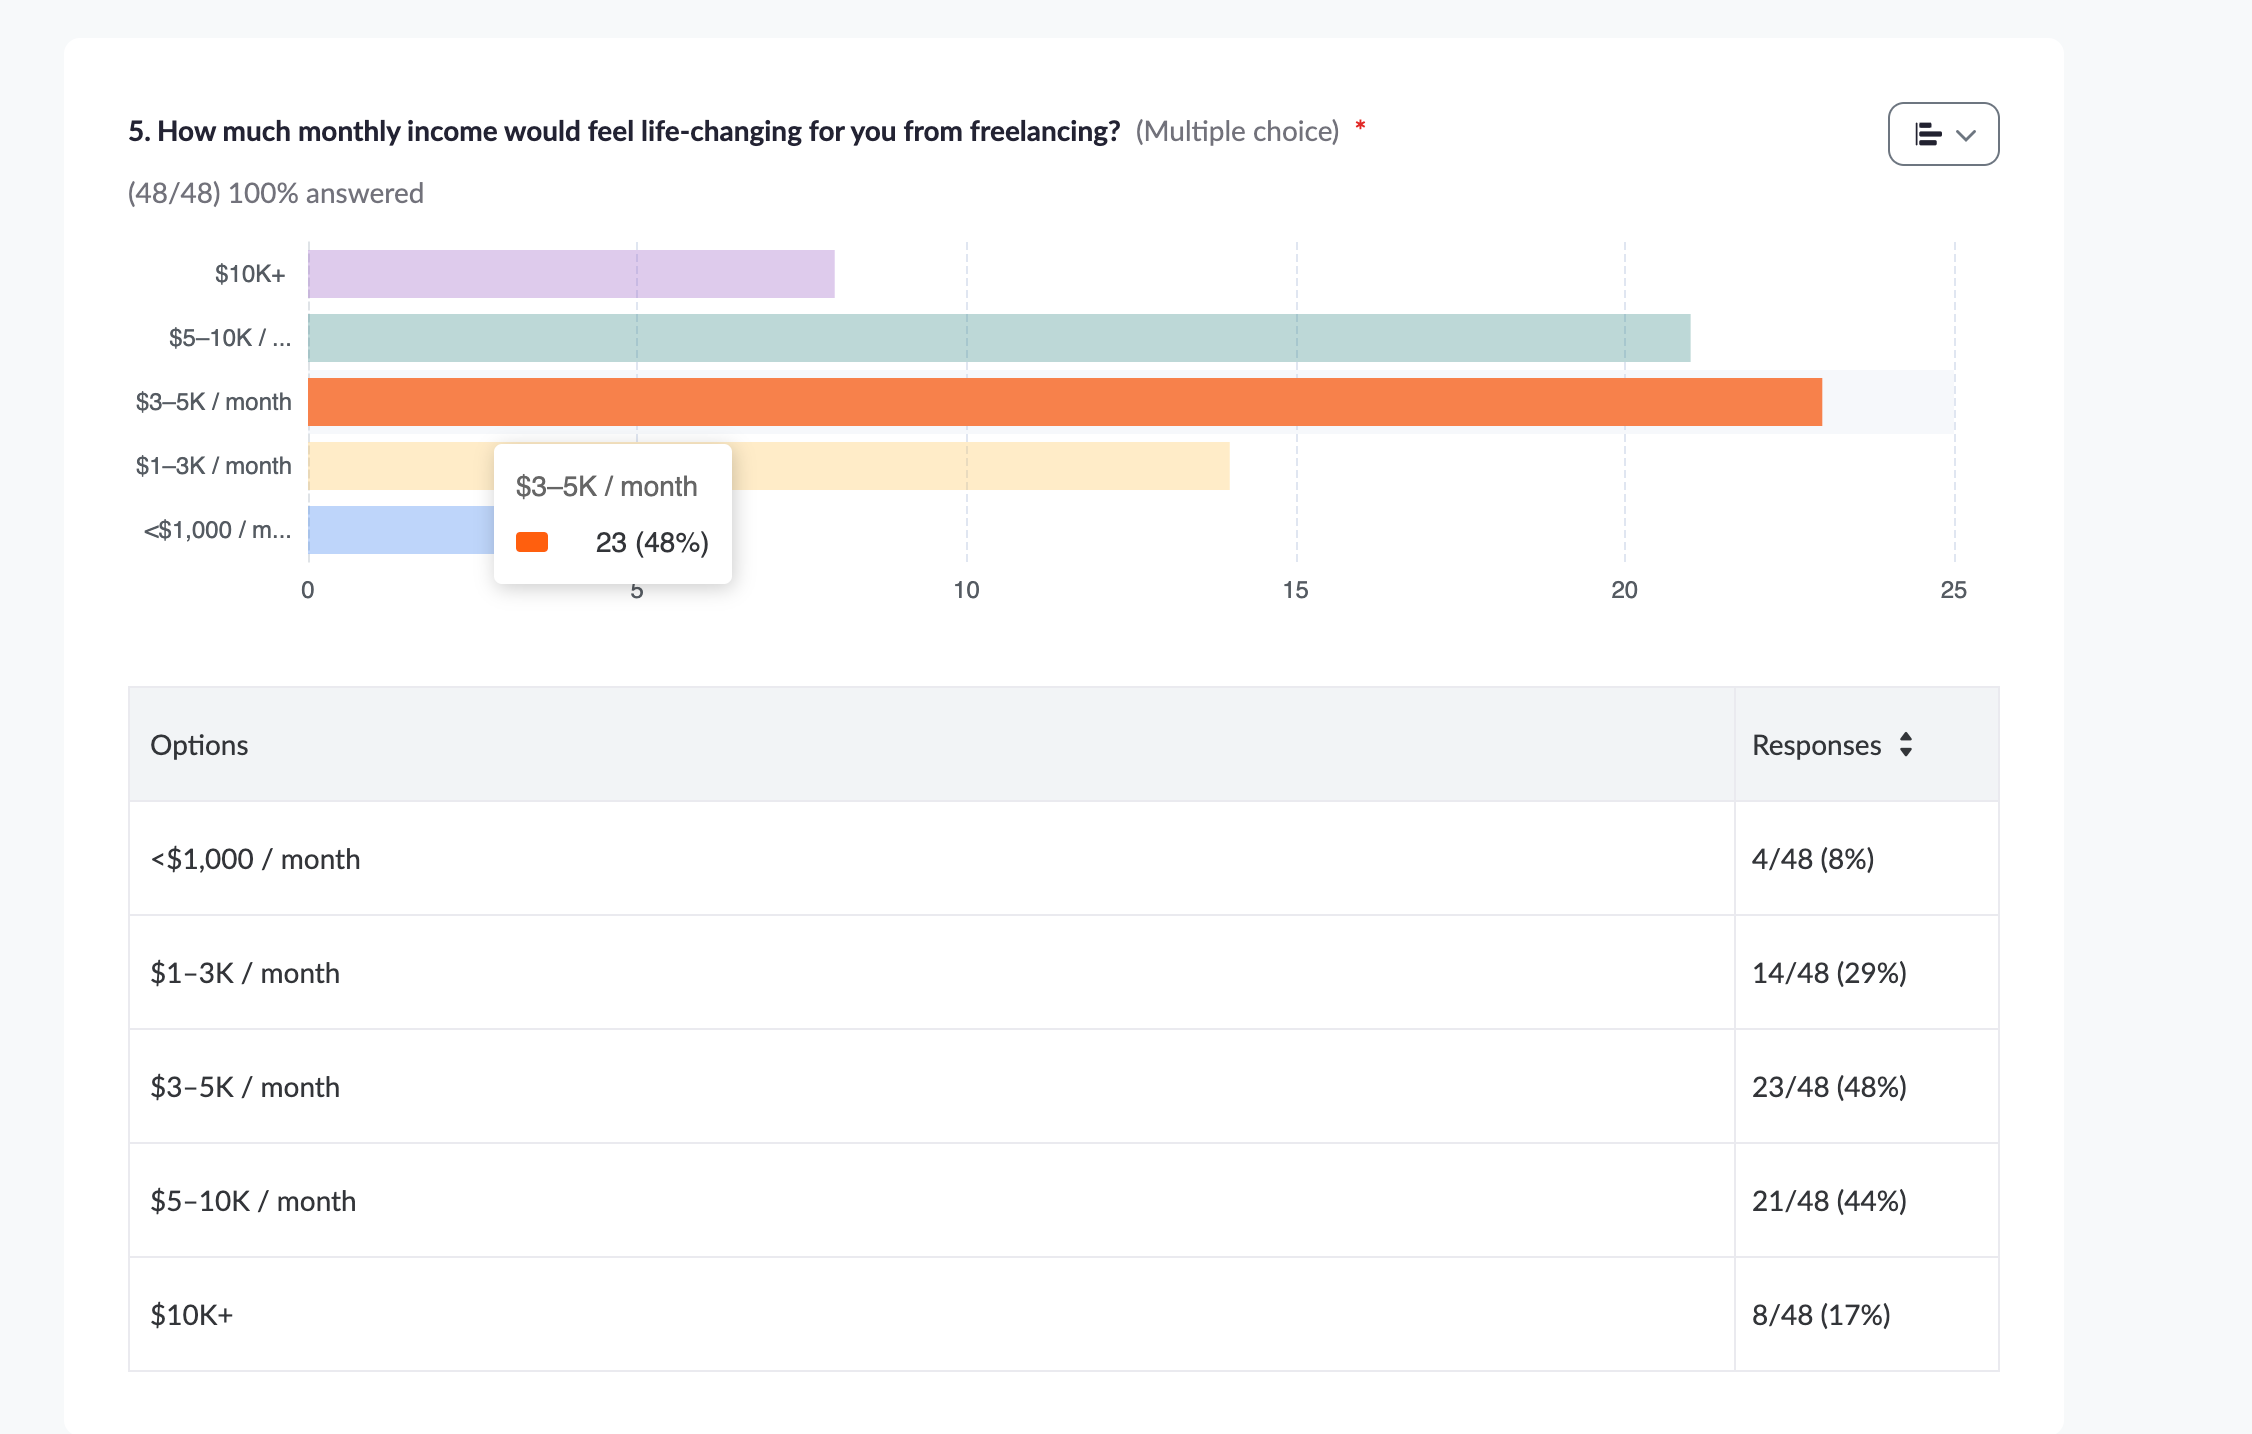Click the question 5 title text

[x=623, y=131]
